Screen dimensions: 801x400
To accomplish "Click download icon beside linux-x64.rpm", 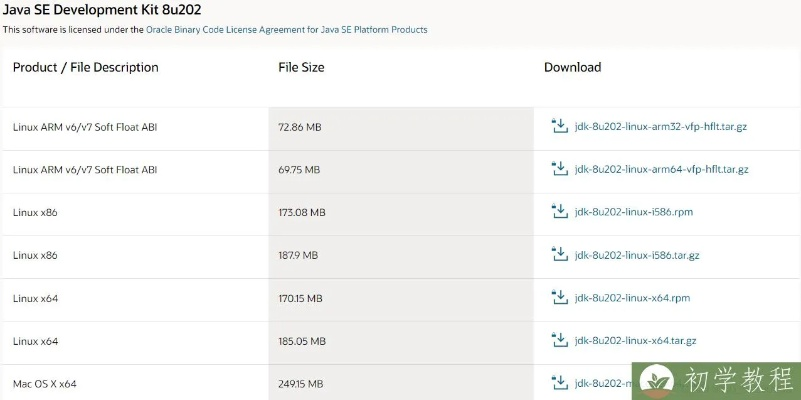I will [560, 297].
